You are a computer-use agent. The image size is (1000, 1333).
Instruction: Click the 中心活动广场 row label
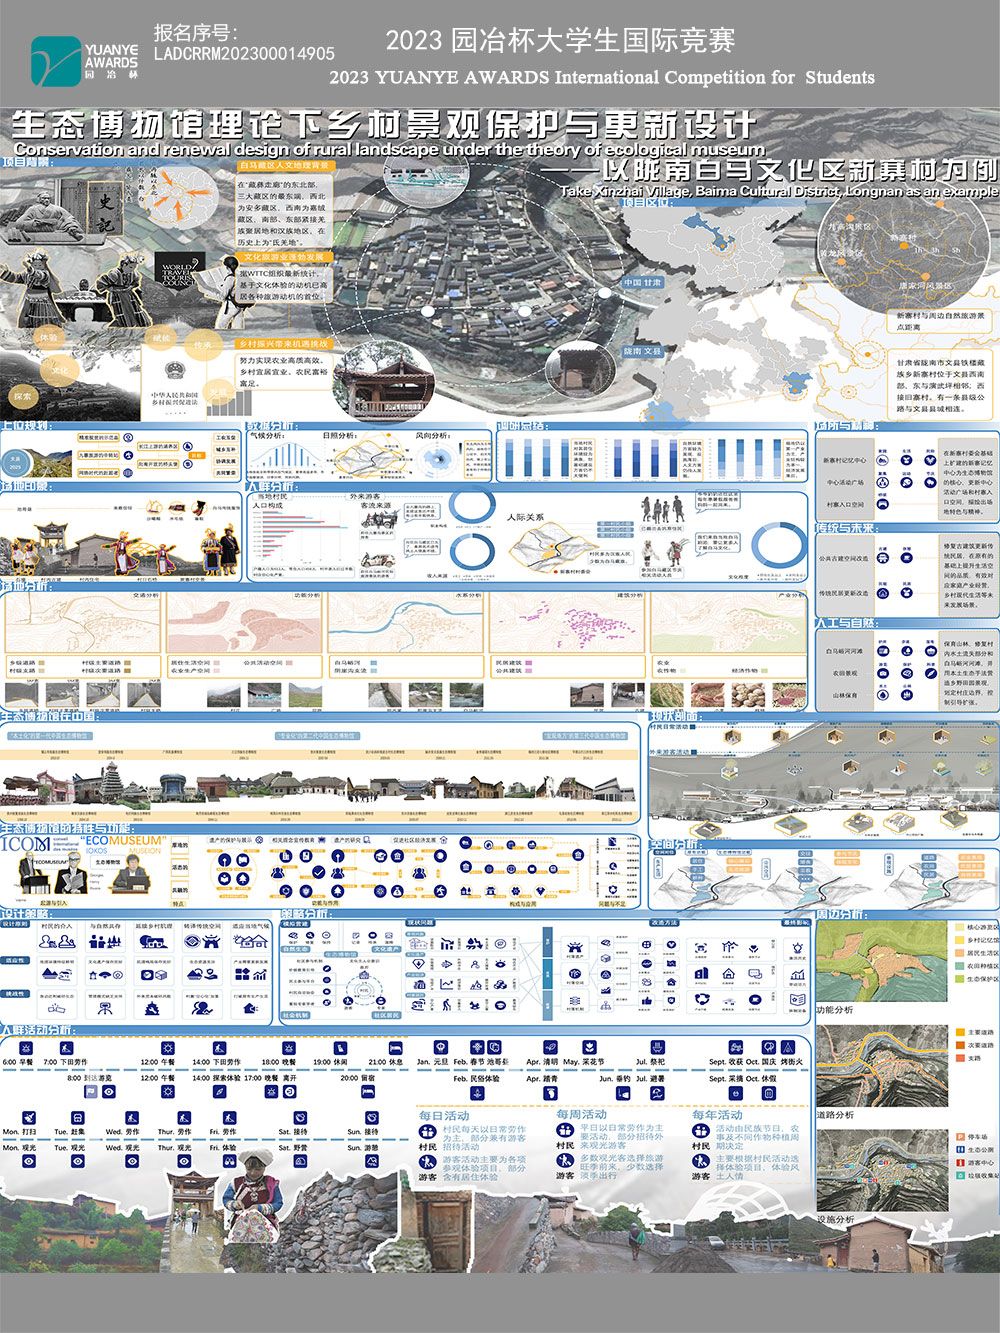coord(846,483)
